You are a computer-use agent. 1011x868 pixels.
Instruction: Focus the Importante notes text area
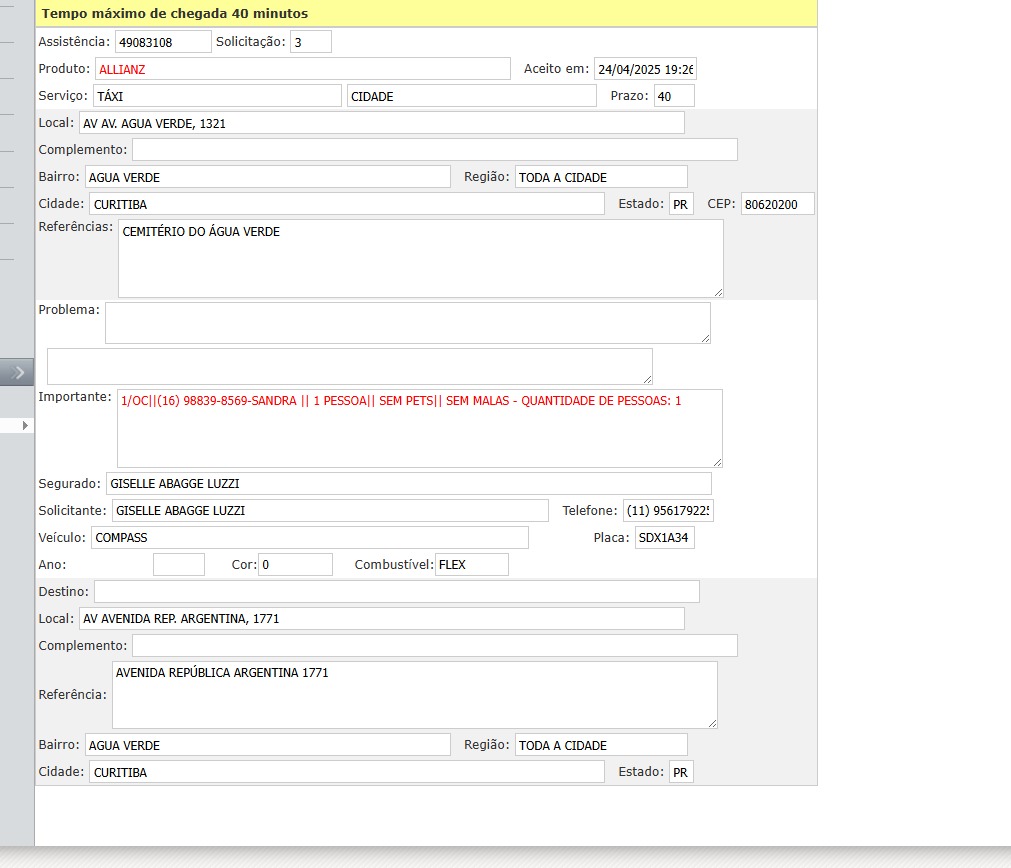coord(419,428)
